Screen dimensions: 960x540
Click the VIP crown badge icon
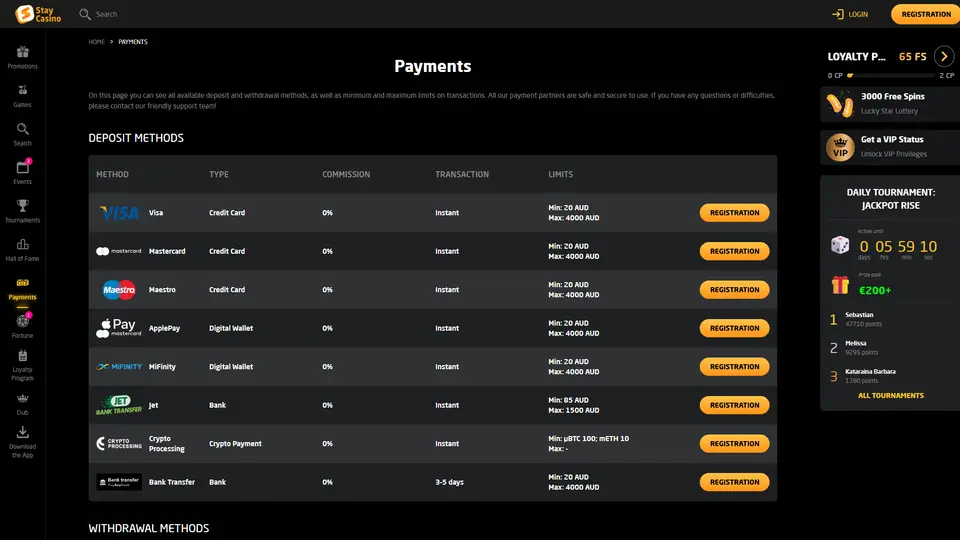(x=840, y=148)
